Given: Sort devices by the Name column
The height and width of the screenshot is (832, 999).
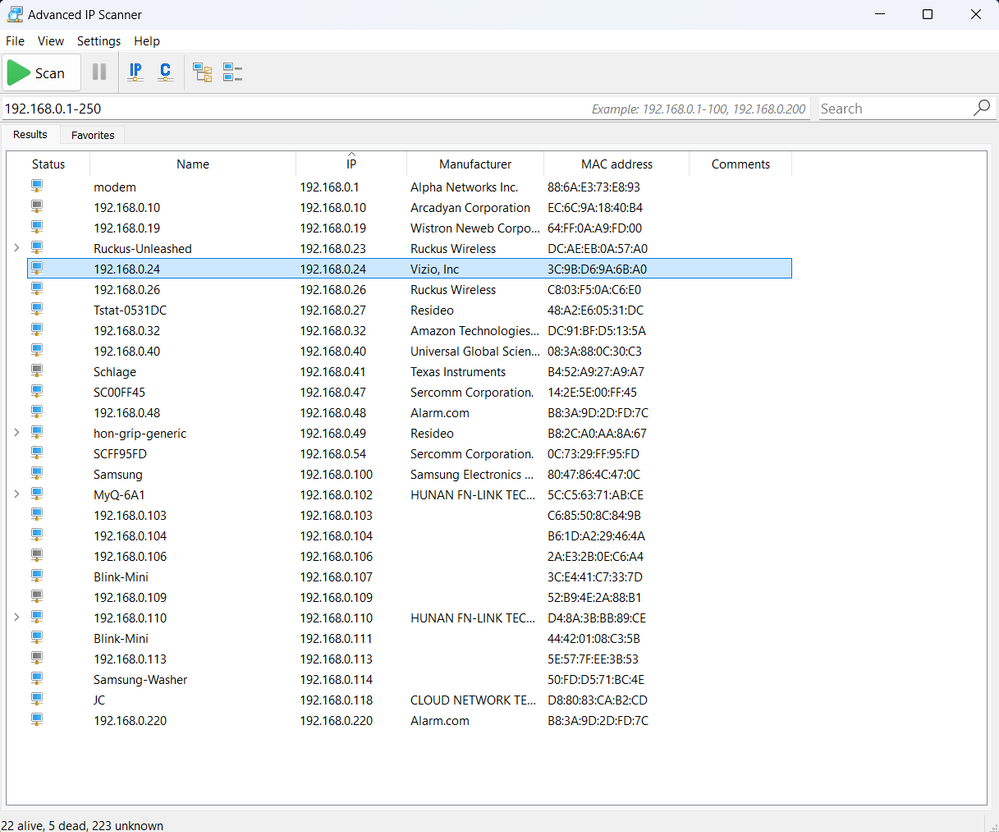Looking at the screenshot, I should 192,163.
